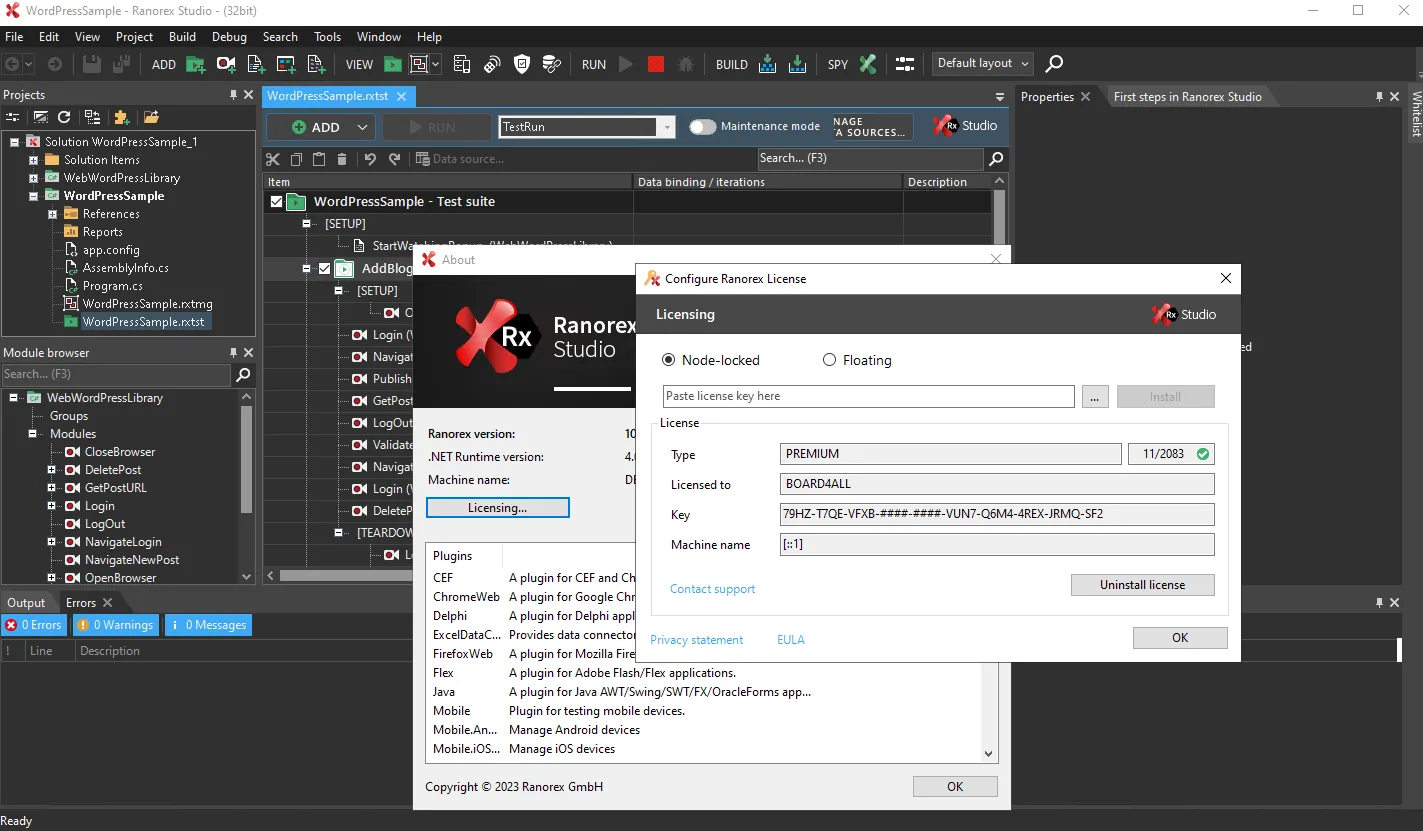
Task: Open the green ADD dropdown in test suite
Action: 364,127
